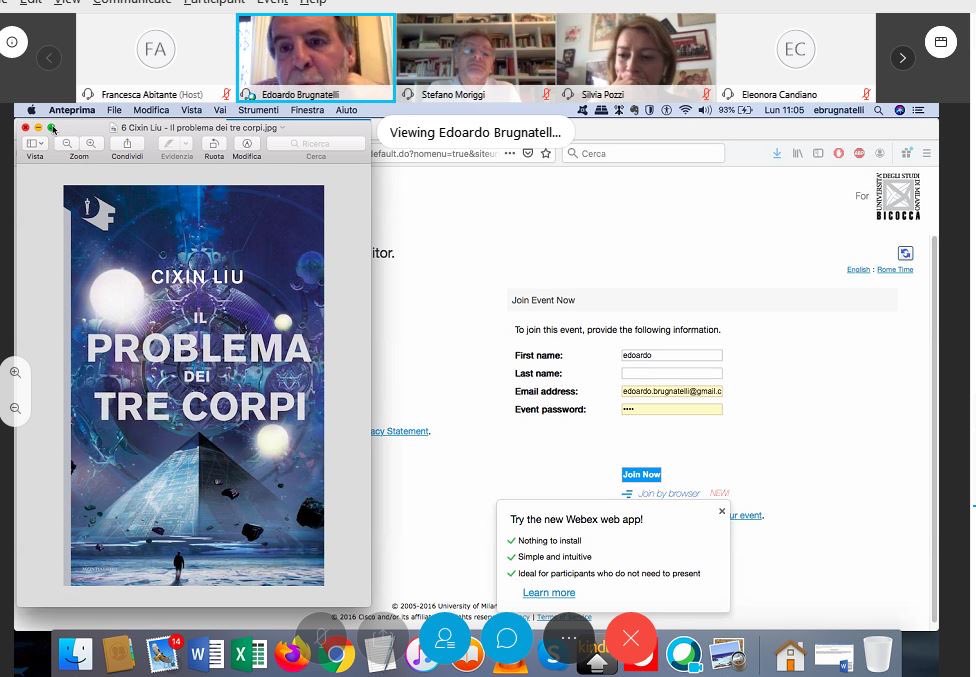
Task: Zoom out on shared content magnifier
Action: coord(16,408)
